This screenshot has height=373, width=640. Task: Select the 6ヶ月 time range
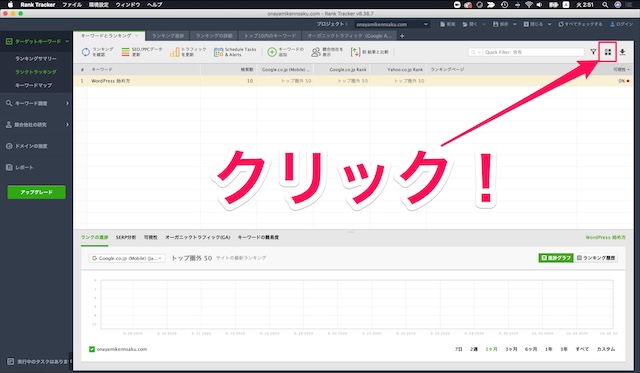click(531, 349)
